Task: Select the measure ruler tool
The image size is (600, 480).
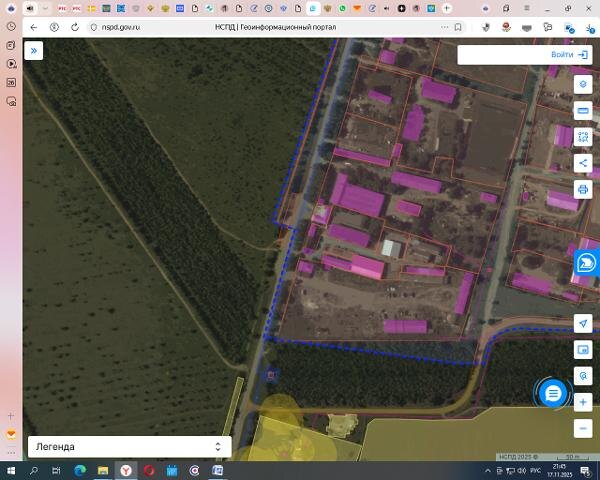Action: pos(583,111)
